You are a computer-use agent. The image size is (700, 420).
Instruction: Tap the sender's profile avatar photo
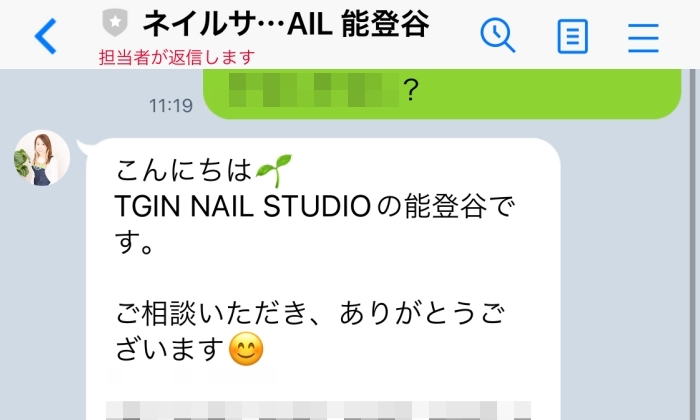42,158
